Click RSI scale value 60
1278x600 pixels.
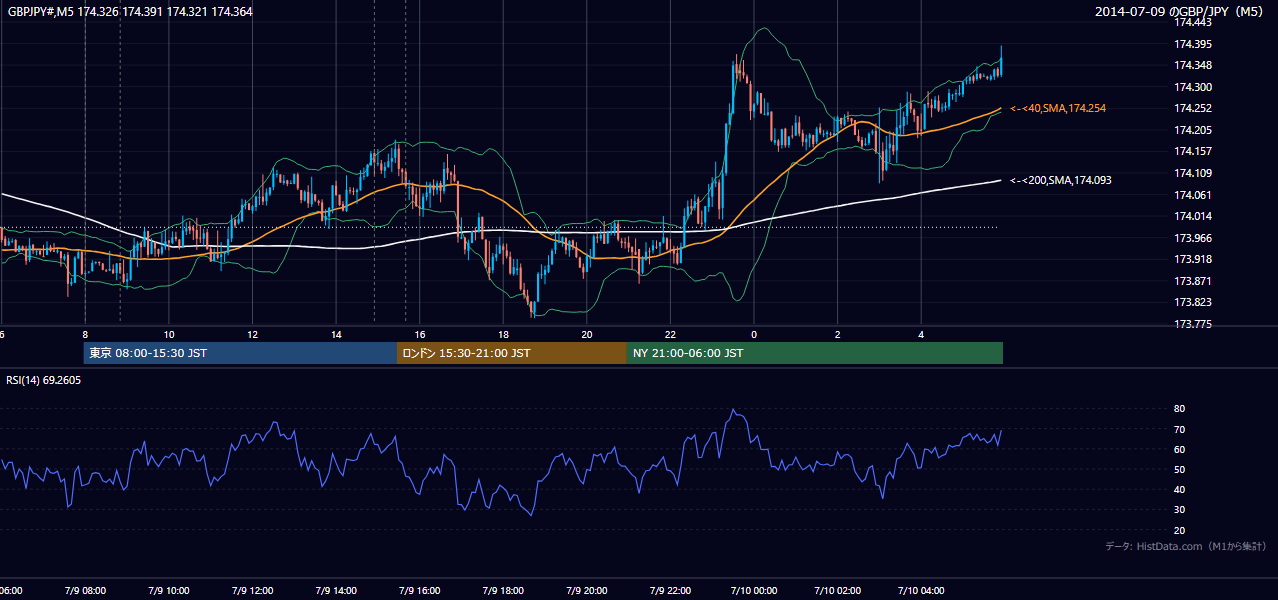point(1179,449)
